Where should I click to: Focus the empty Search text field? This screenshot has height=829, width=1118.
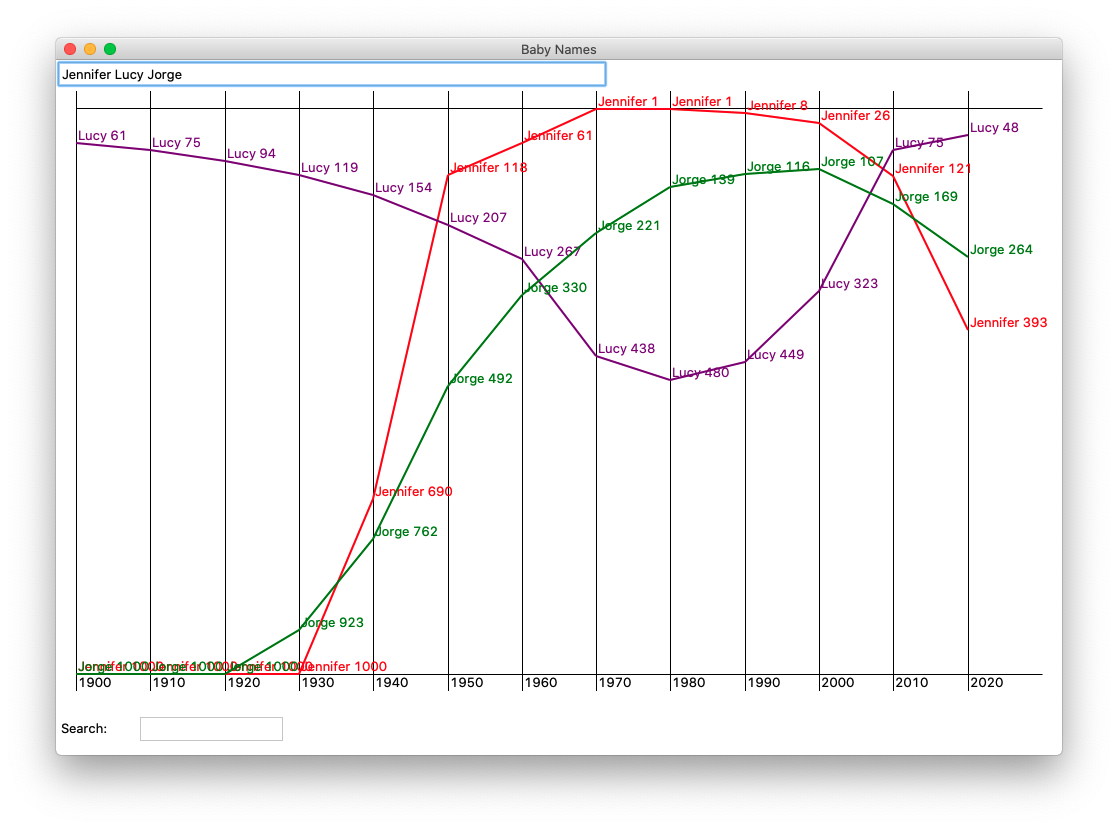pyautogui.click(x=211, y=729)
